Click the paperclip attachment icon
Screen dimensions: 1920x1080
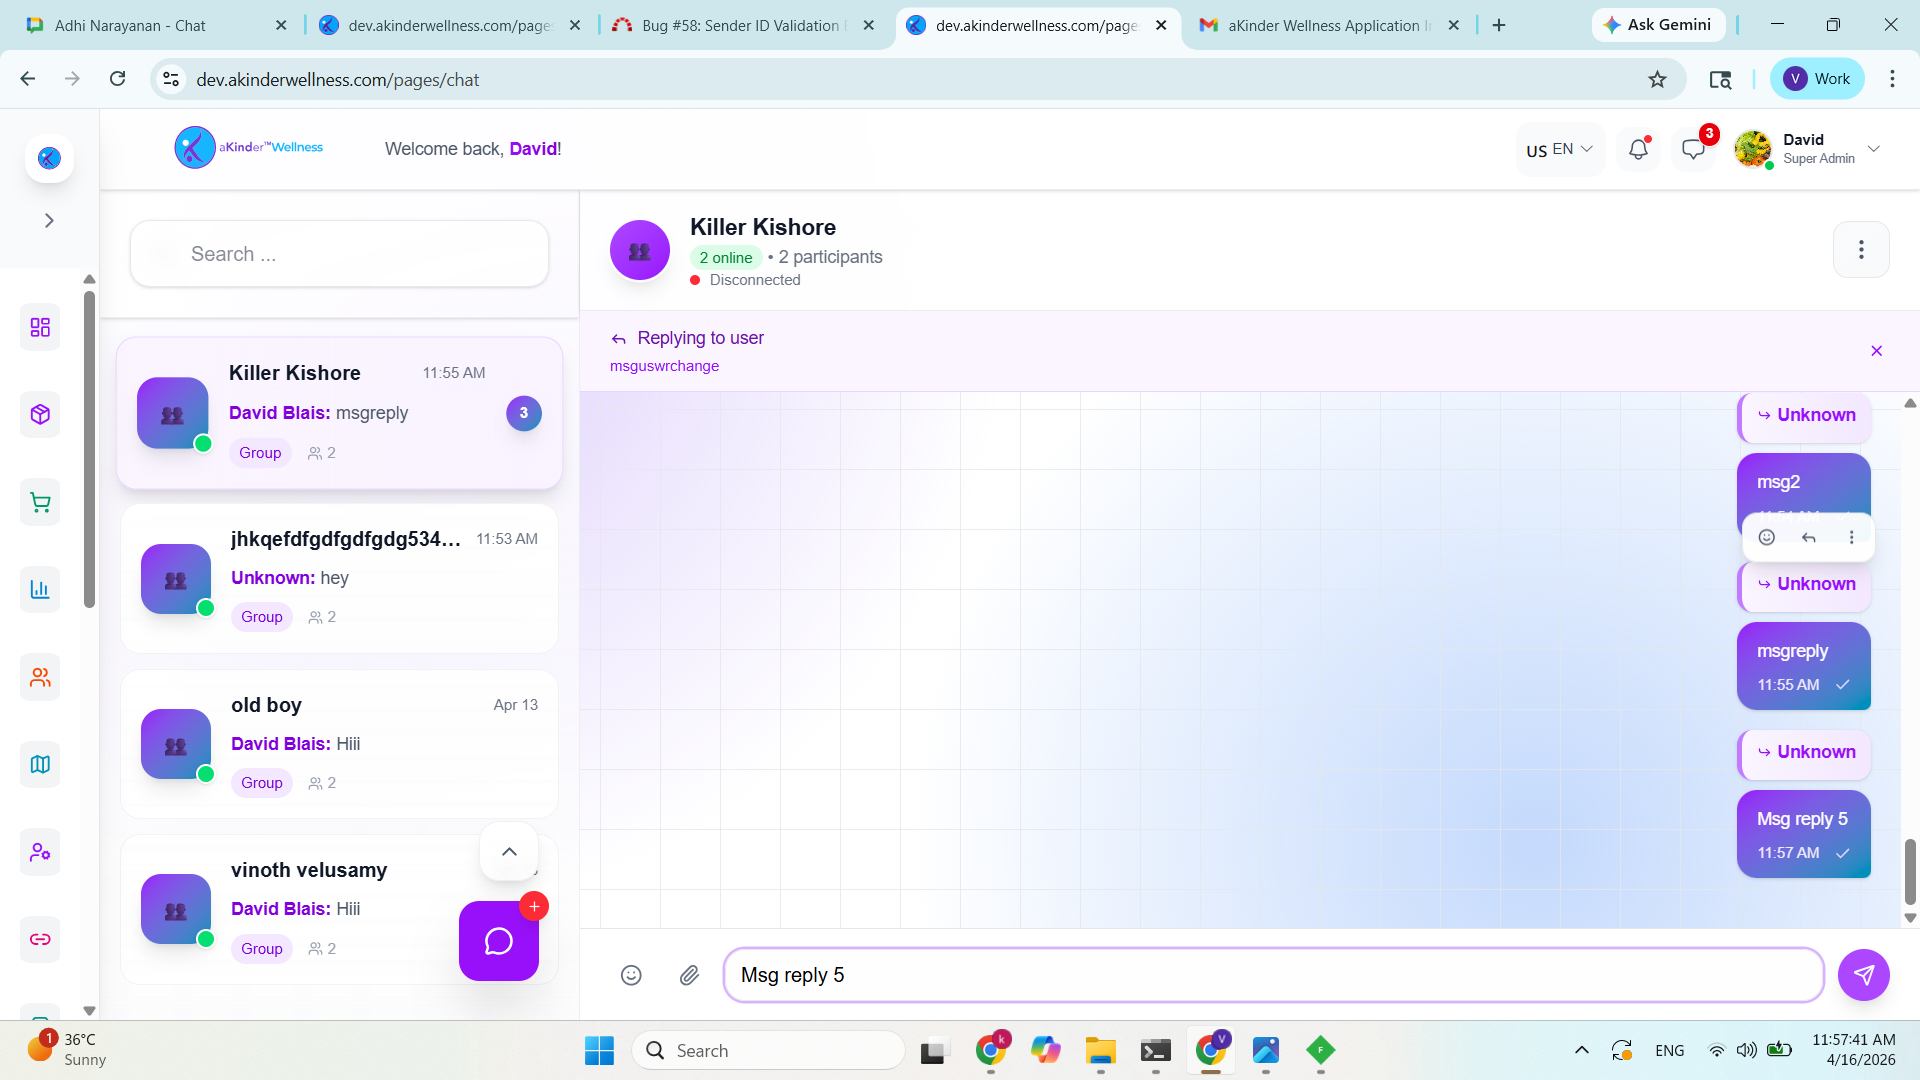689,975
